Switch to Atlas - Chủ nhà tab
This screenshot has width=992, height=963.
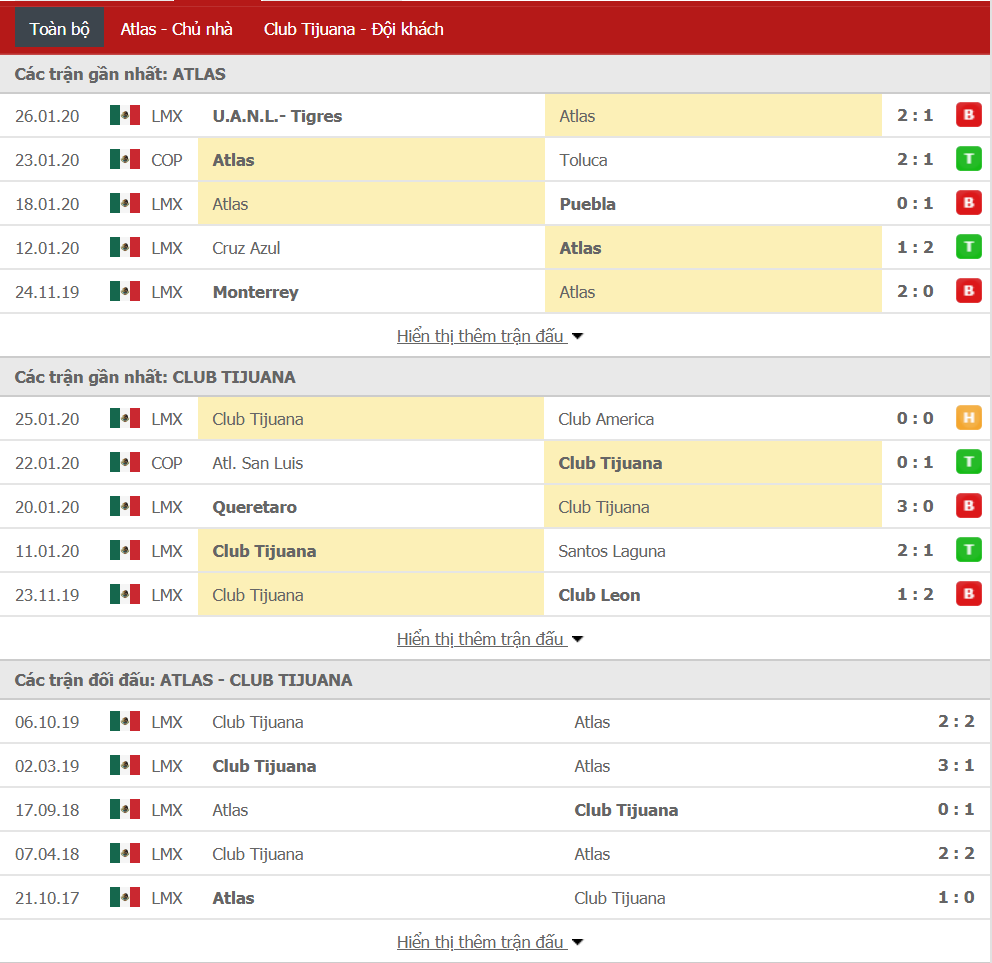[x=177, y=29]
